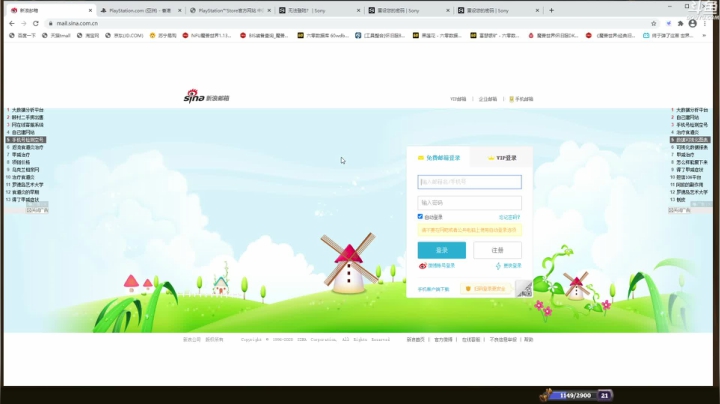The height and width of the screenshot is (404, 720).
Task: Open the 忘记密码 link
Action: (509, 217)
